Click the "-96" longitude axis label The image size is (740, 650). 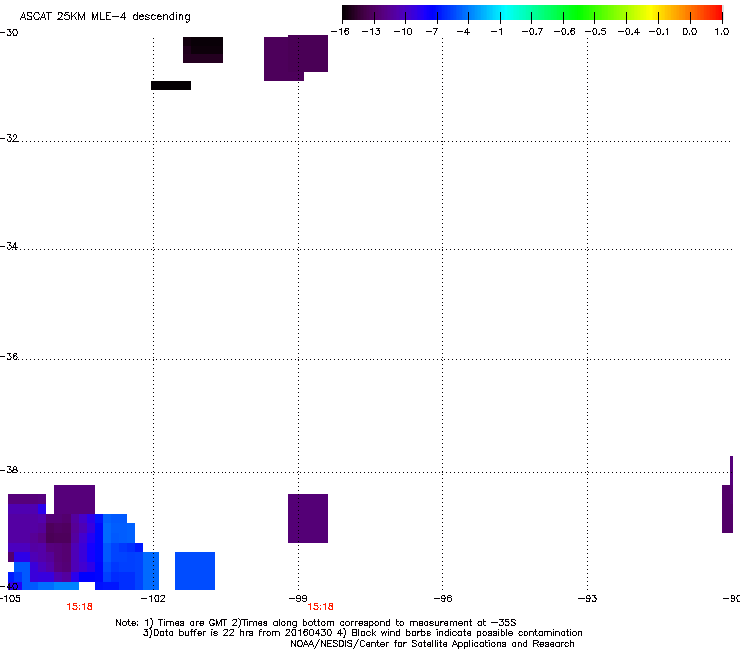pos(443,599)
